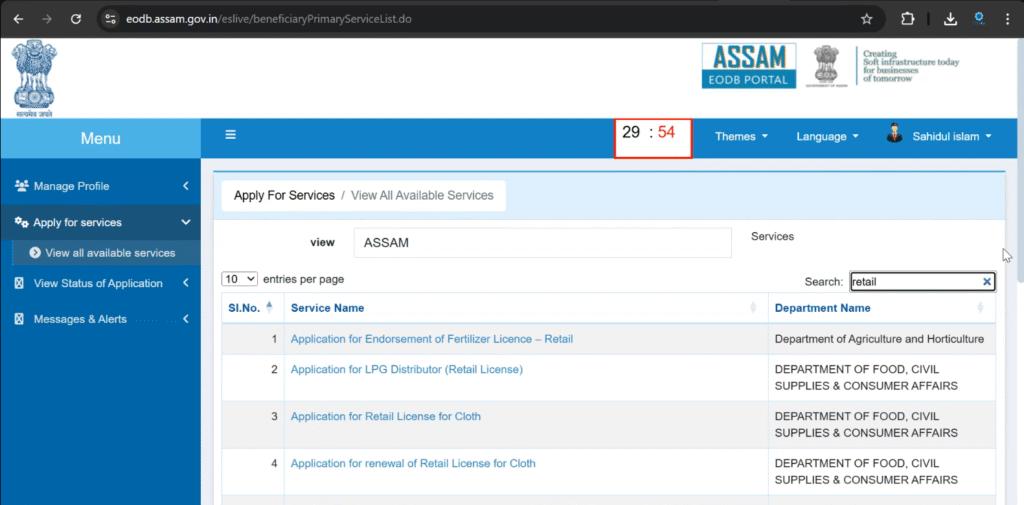Viewport: 1024px width, 505px height.
Task: Open the browser downloads icon
Action: tap(950, 19)
